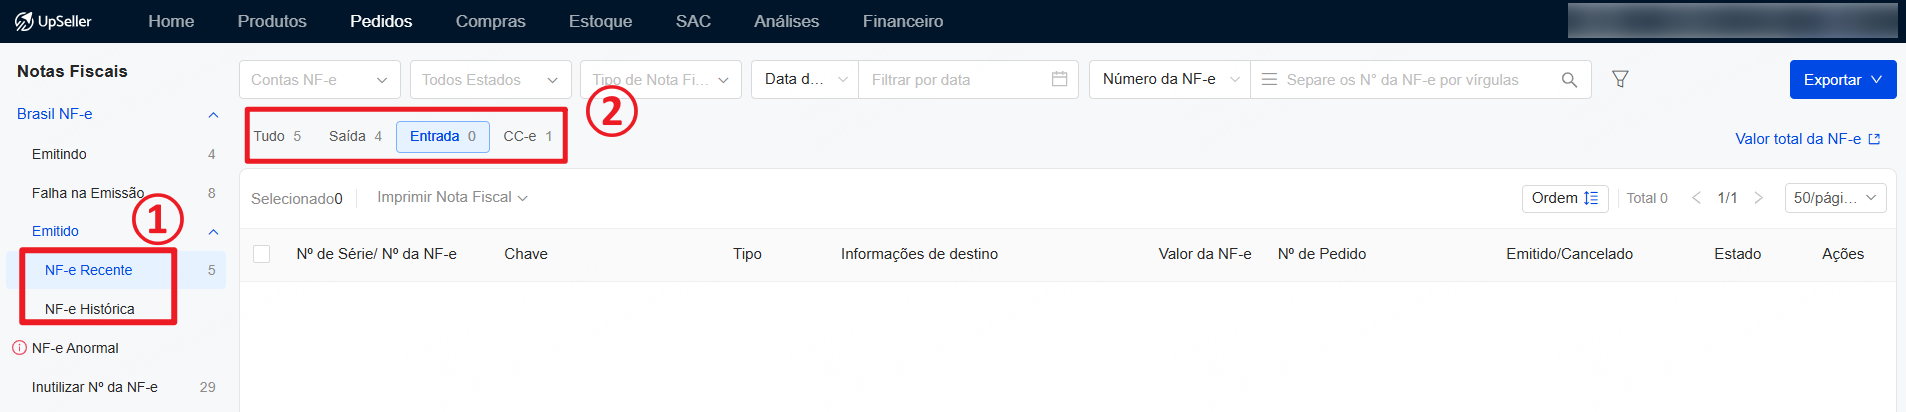Collapse the Brasil NF-e section

click(x=213, y=115)
